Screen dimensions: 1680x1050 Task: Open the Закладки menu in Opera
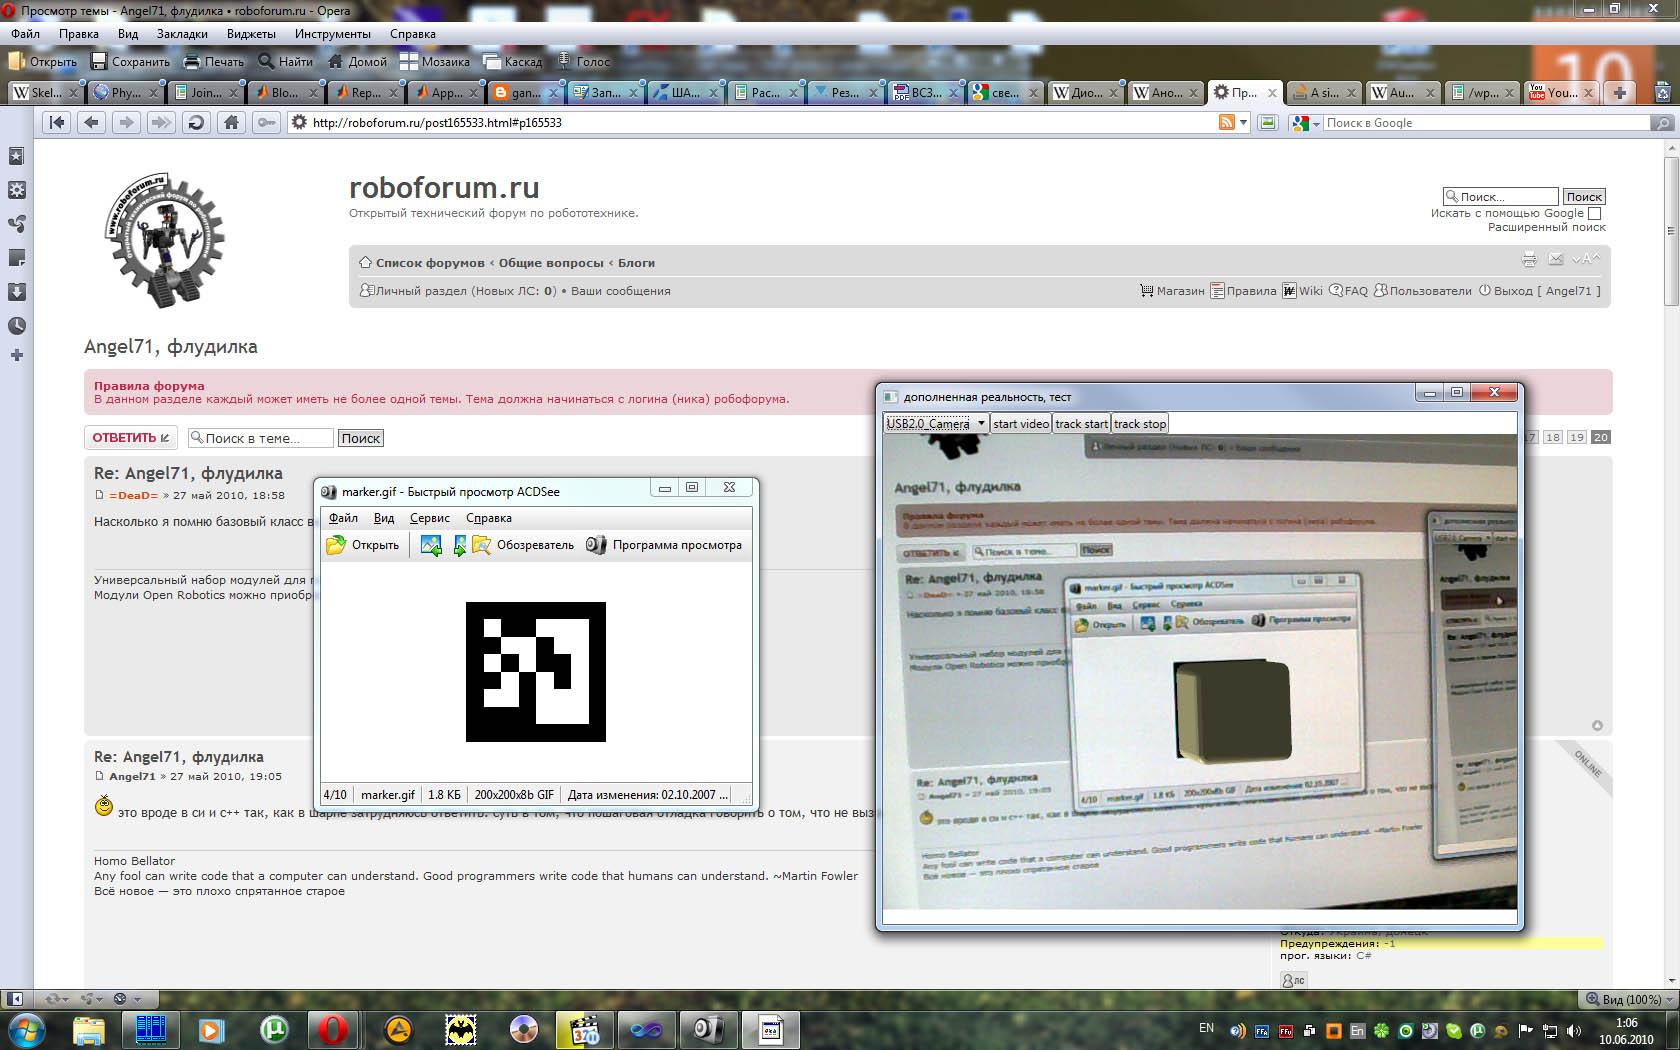coord(182,34)
